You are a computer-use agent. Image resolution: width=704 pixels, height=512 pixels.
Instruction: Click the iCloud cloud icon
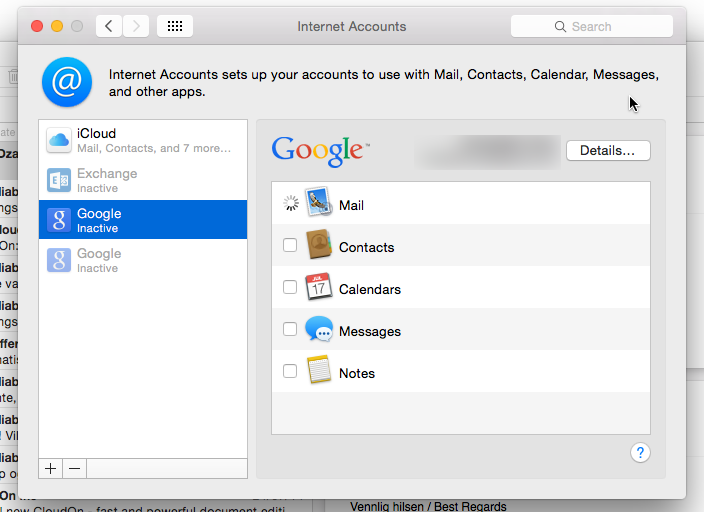[59, 140]
